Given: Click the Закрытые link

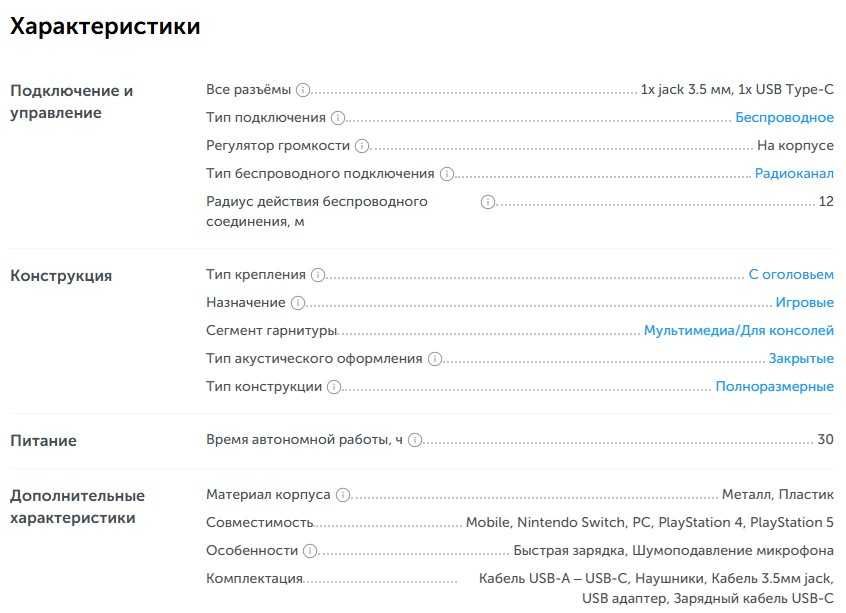Looking at the screenshot, I should (x=801, y=359).
